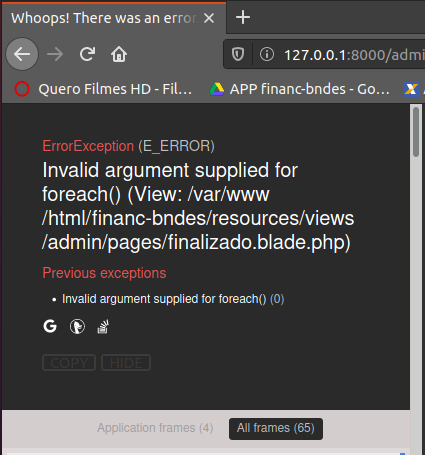Search the error on Google icon

pos(50,326)
